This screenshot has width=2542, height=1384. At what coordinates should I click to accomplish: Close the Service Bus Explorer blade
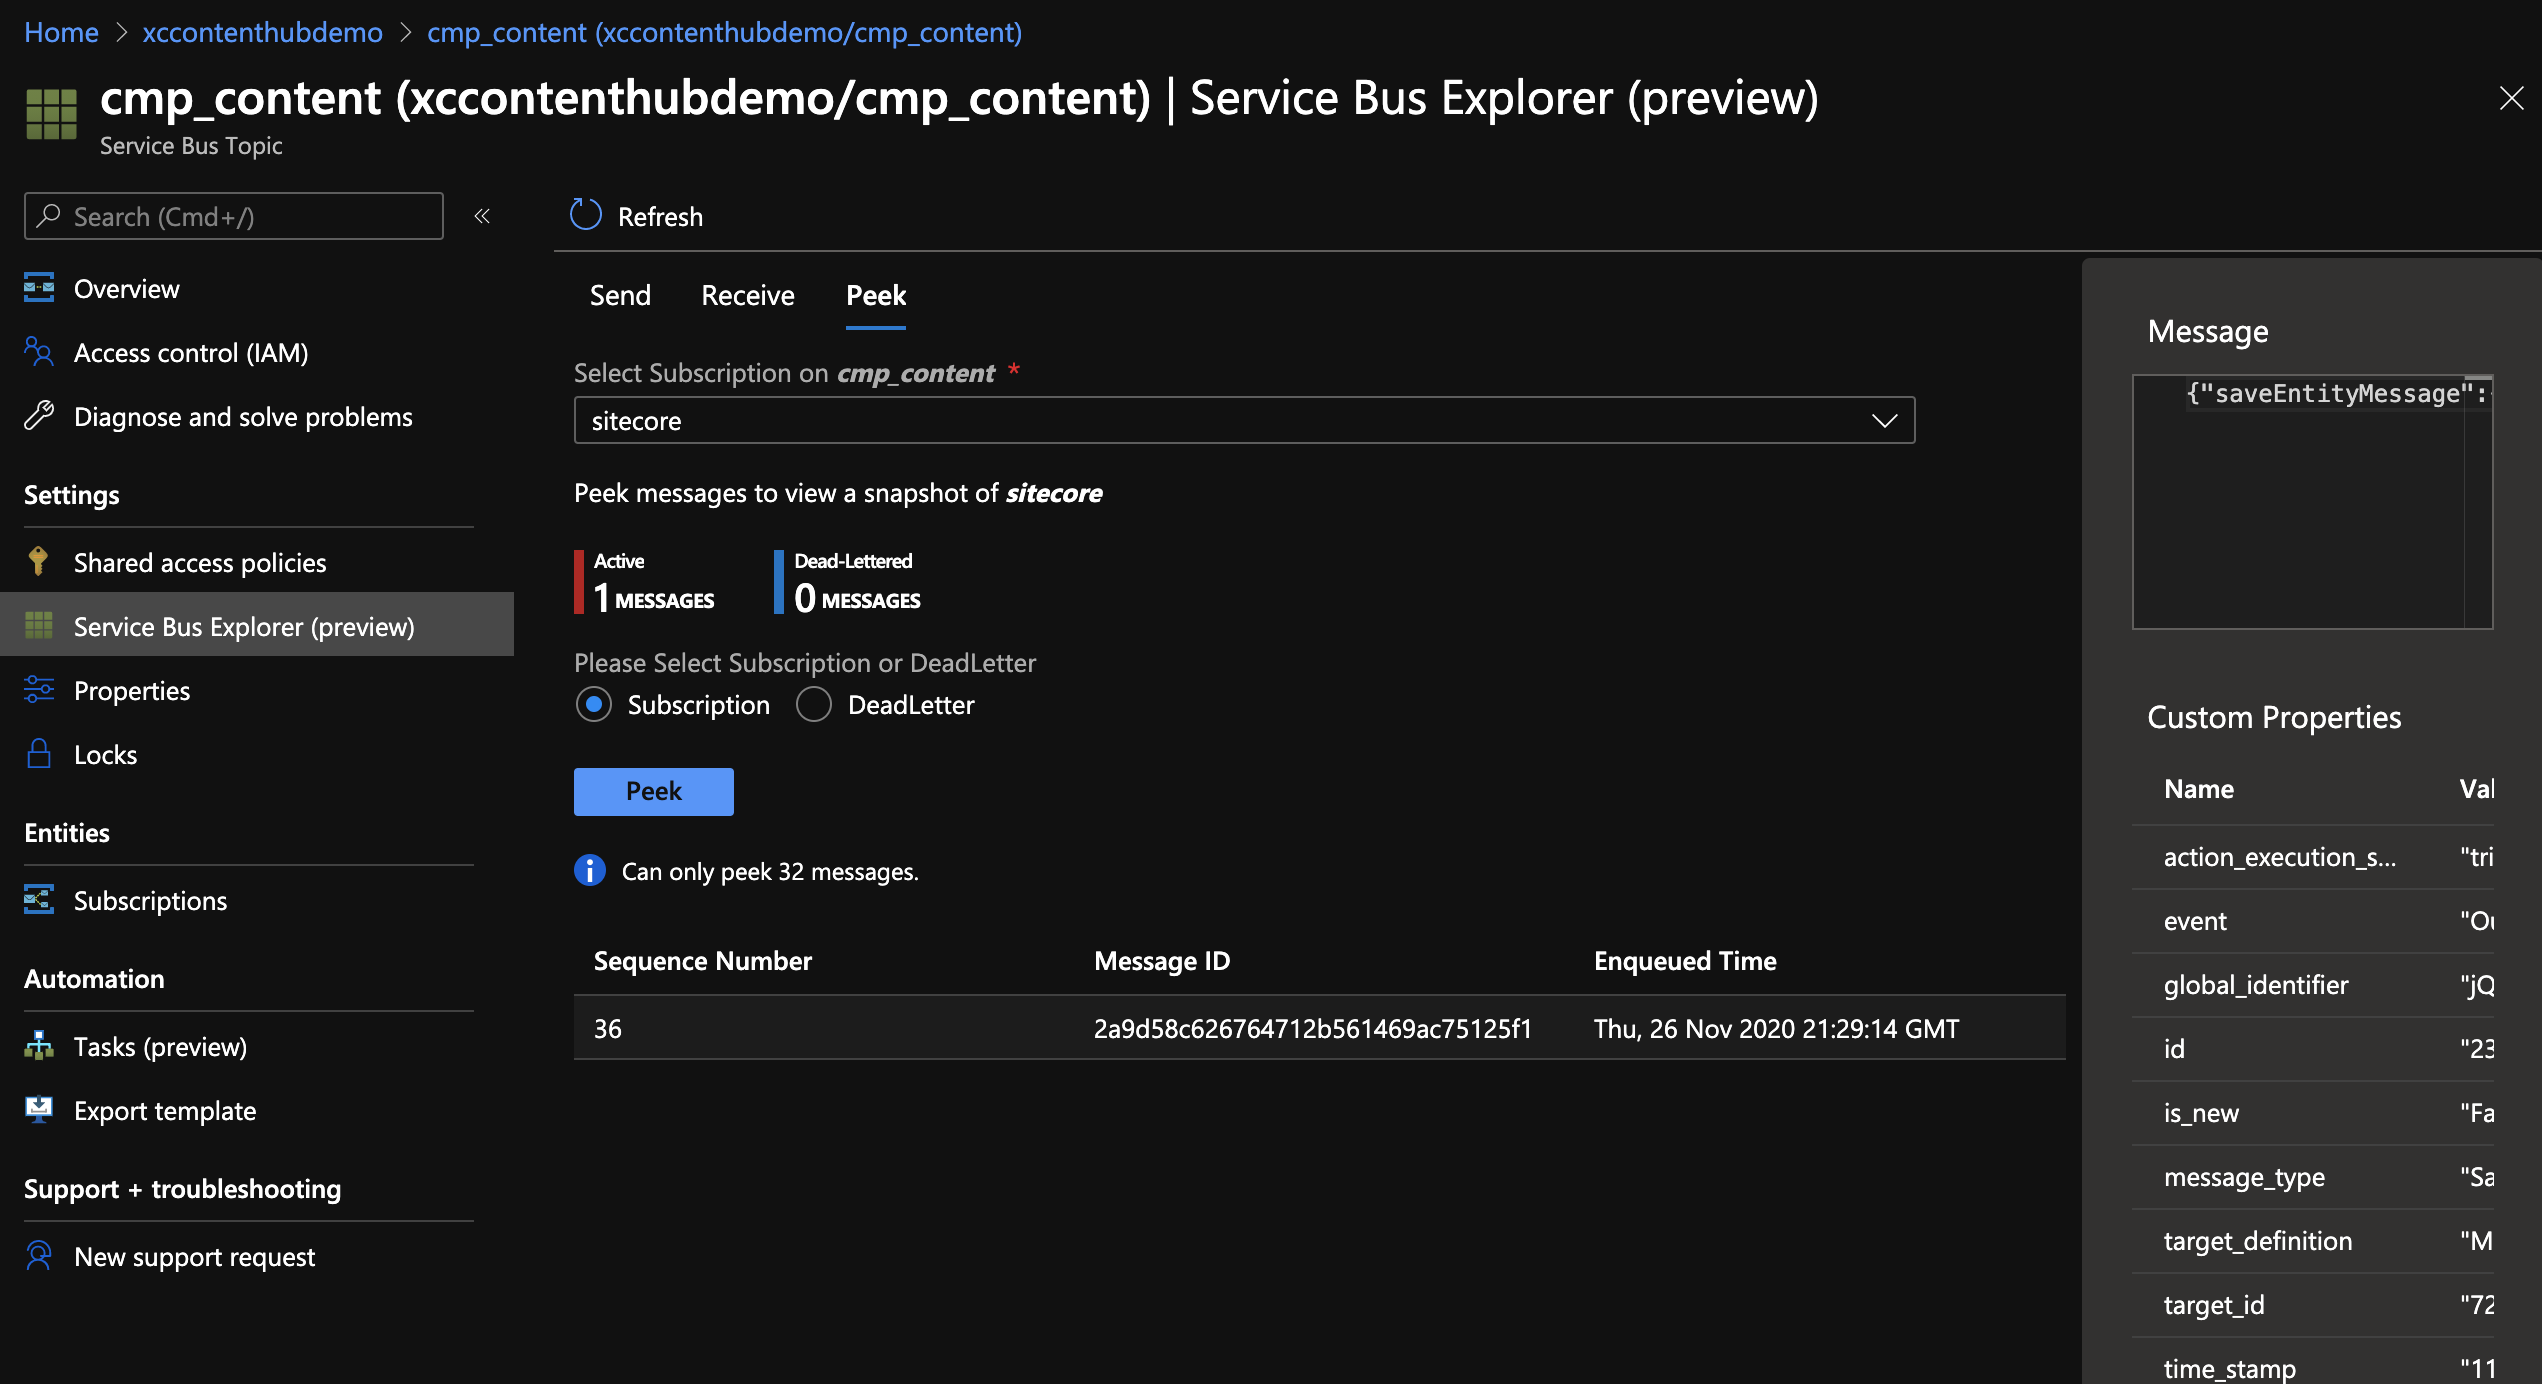2511,98
